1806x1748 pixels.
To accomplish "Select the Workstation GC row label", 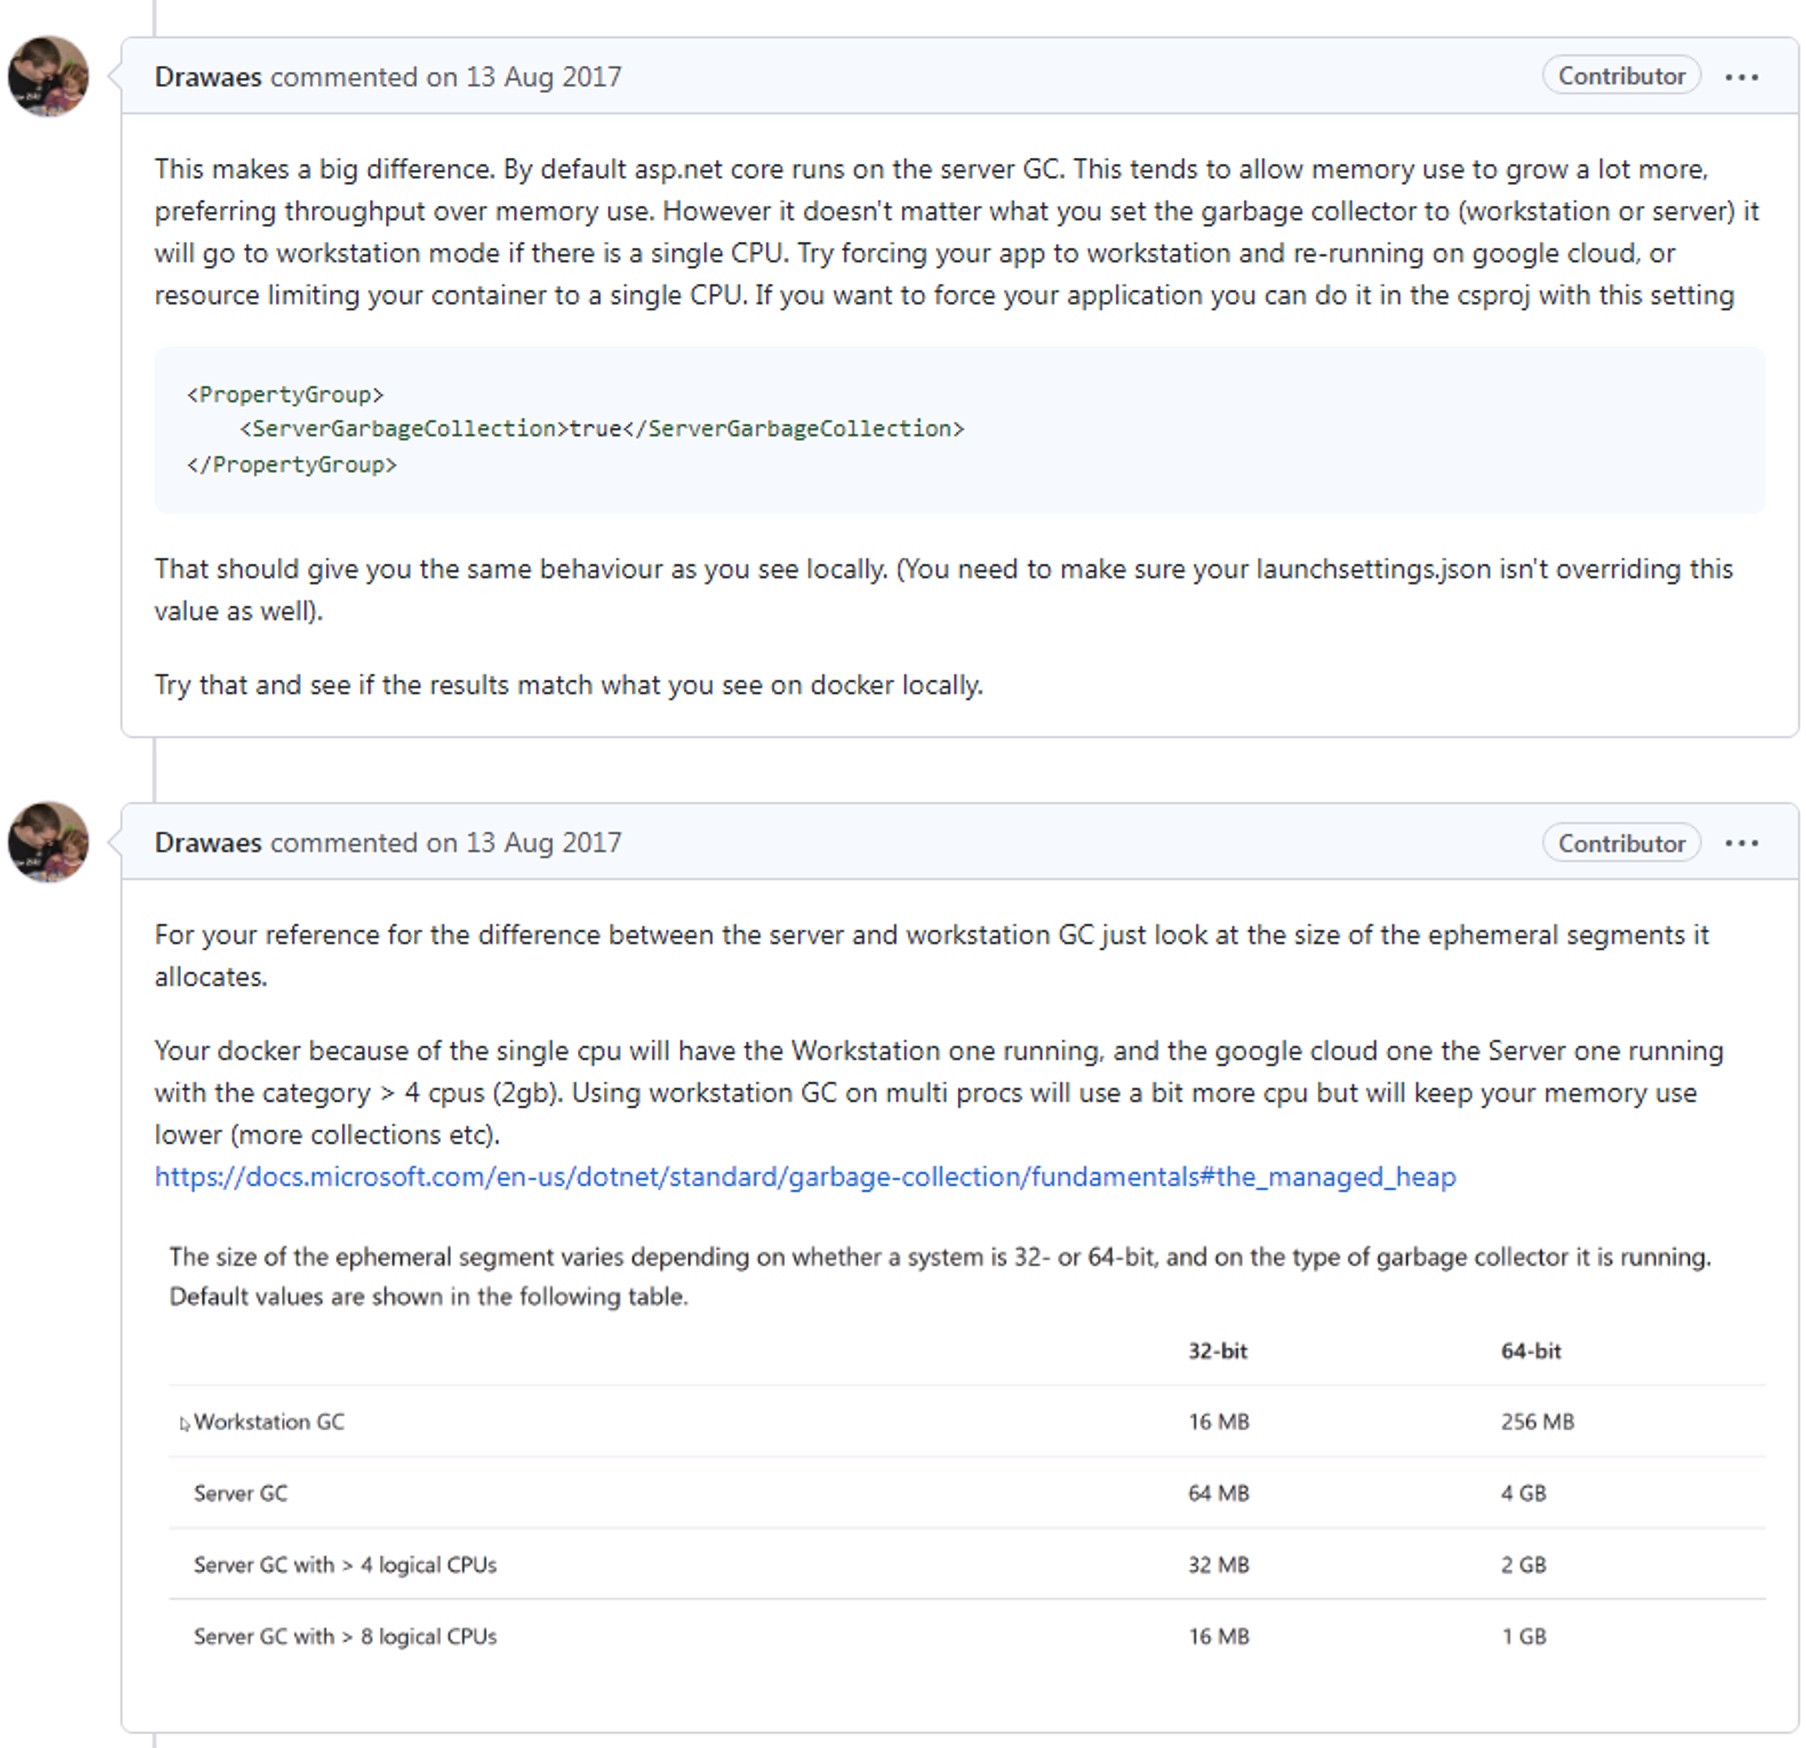I will (268, 1421).
